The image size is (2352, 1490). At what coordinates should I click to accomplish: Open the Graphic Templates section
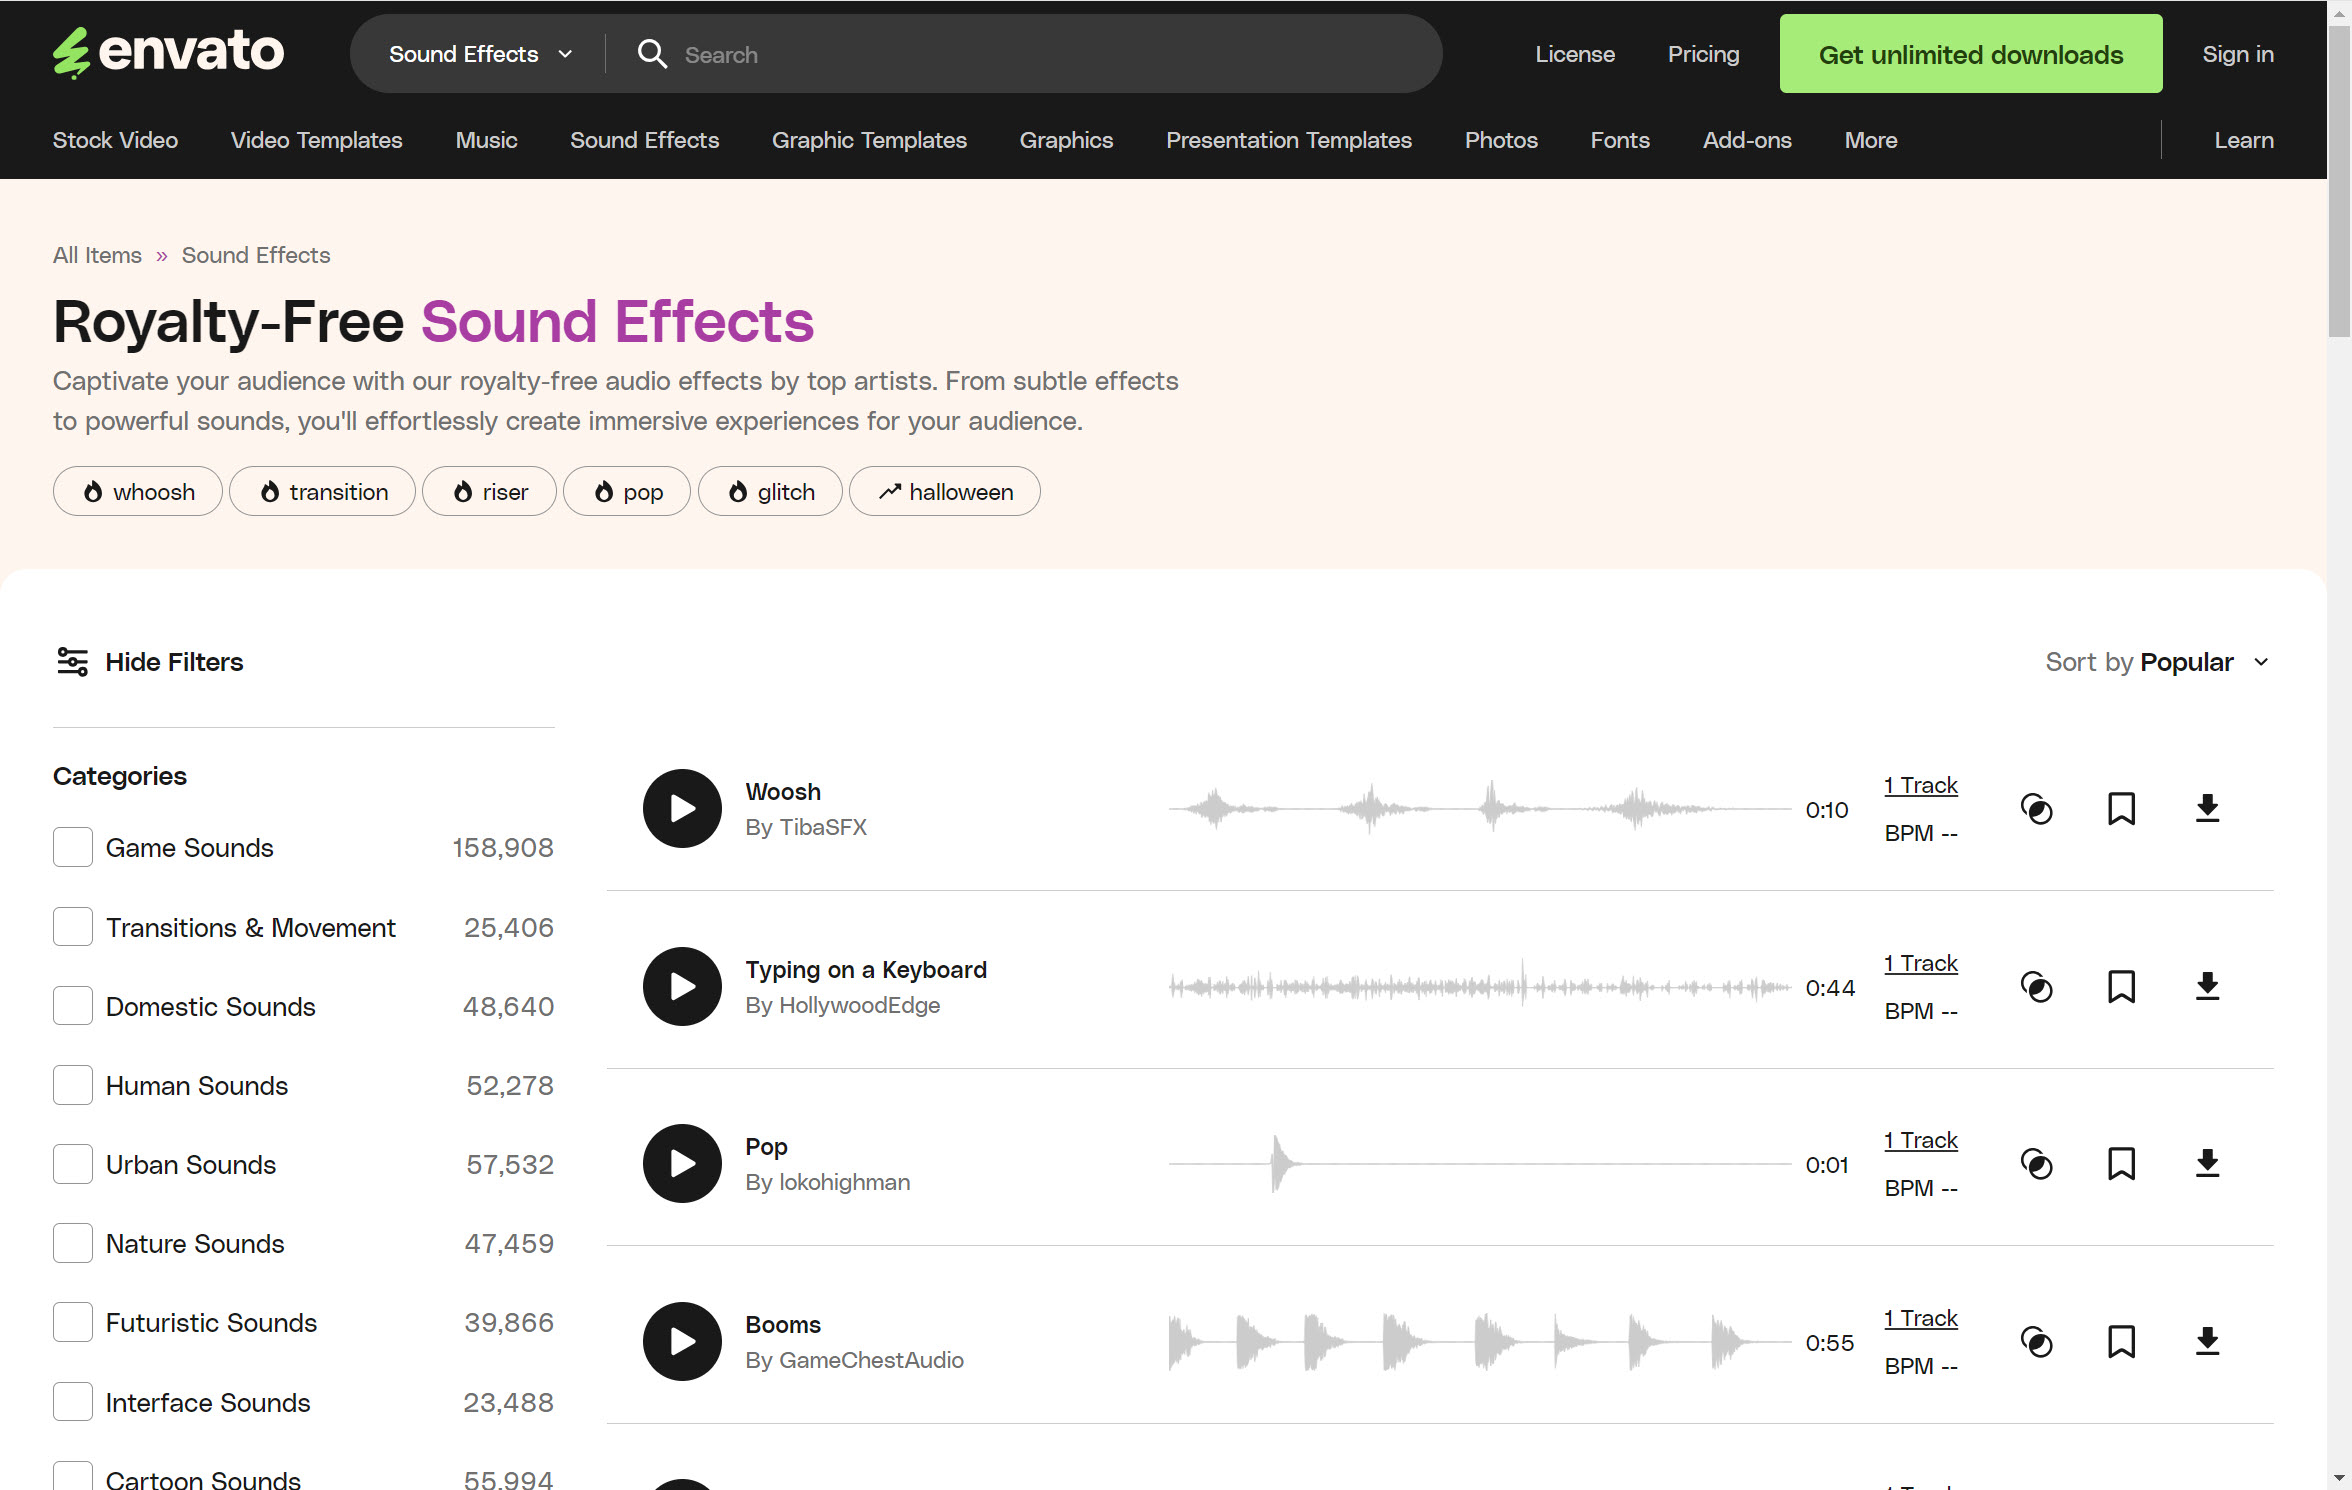[868, 140]
